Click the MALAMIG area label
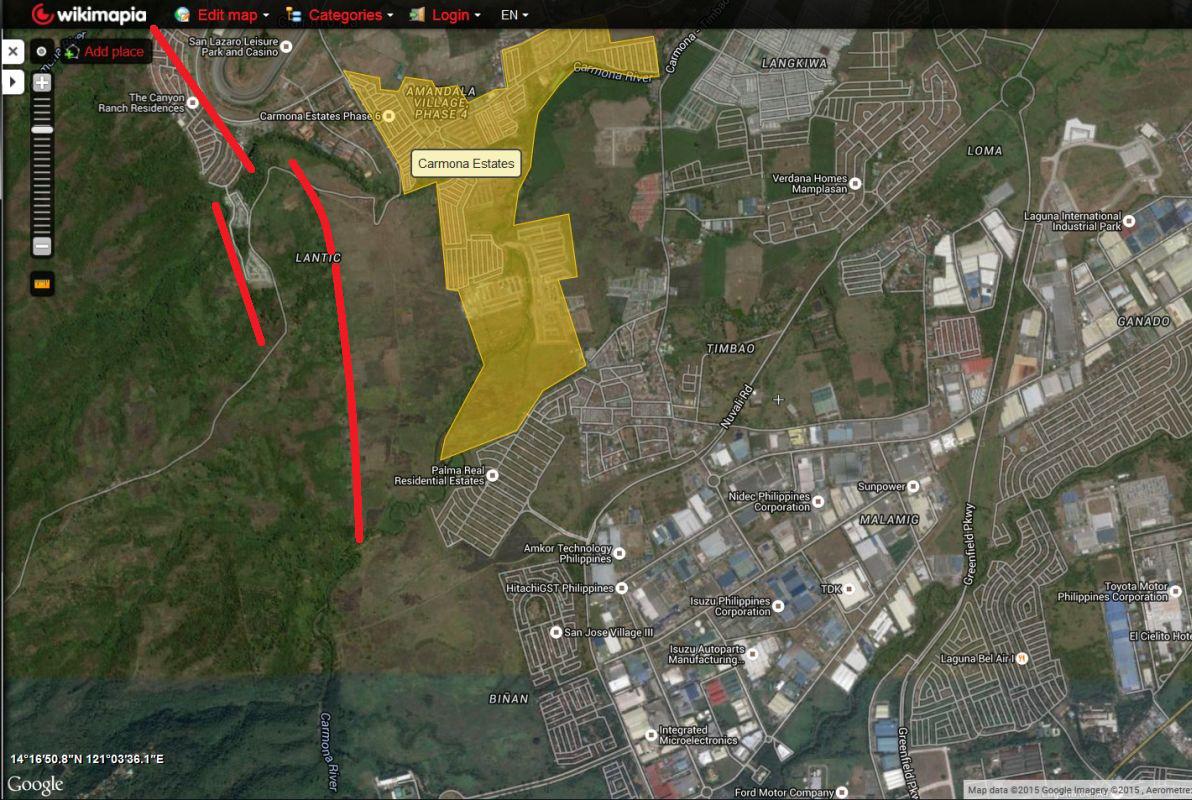This screenshot has height=800, width=1192. tap(889, 519)
